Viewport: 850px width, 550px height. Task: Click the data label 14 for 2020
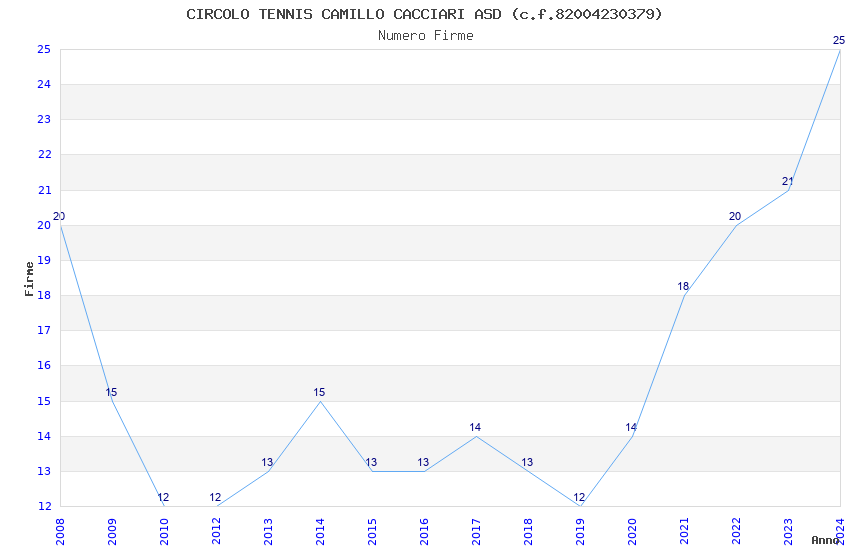click(631, 427)
